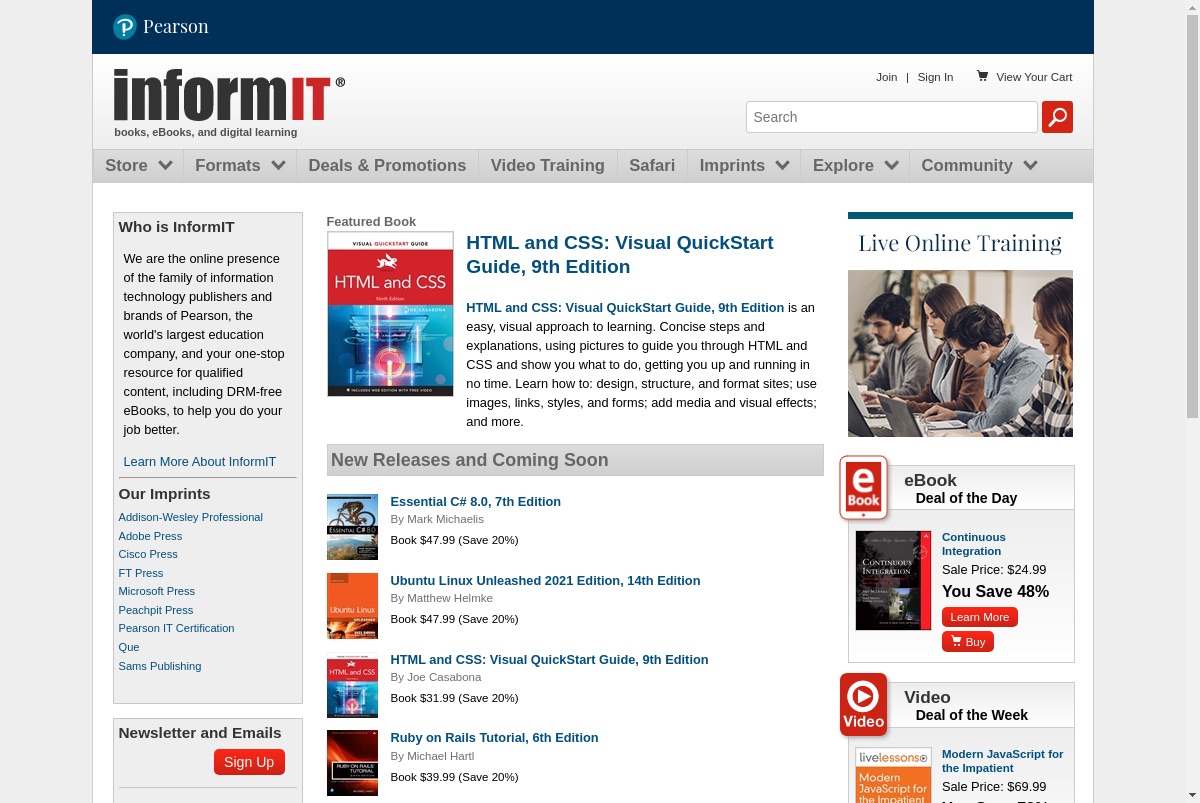Screen dimensions: 1200x803
Task: Go to Video Training section
Action: click(x=548, y=166)
